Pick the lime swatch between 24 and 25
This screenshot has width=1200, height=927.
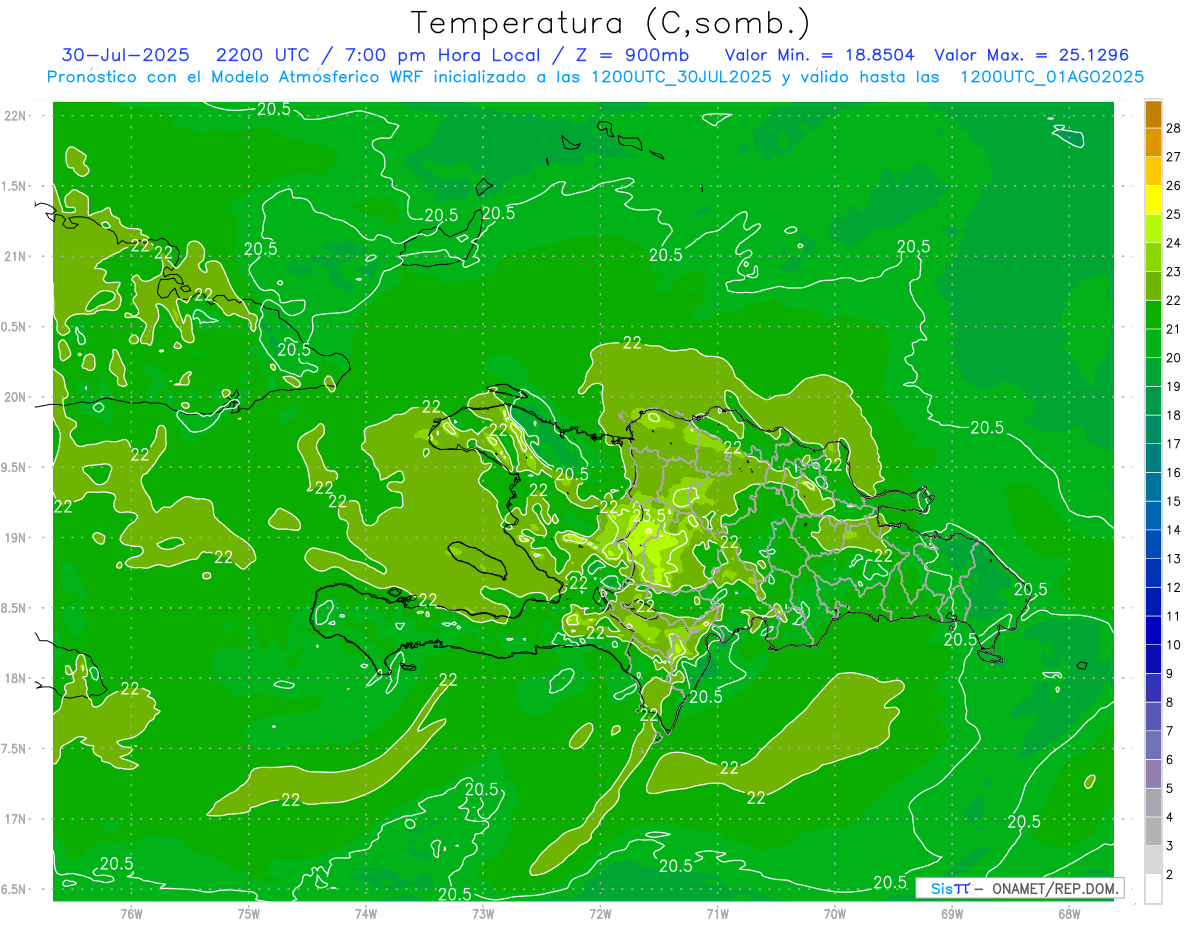coord(1154,228)
